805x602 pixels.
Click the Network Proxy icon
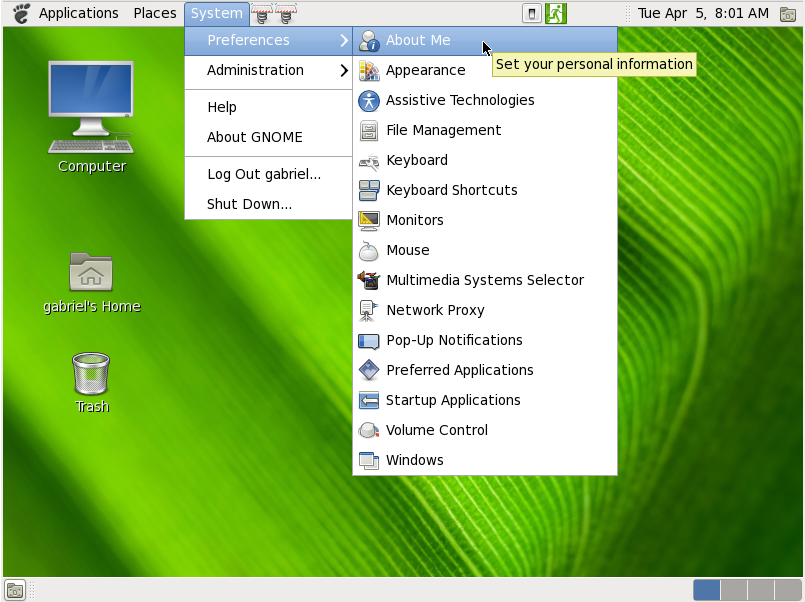pyautogui.click(x=369, y=310)
